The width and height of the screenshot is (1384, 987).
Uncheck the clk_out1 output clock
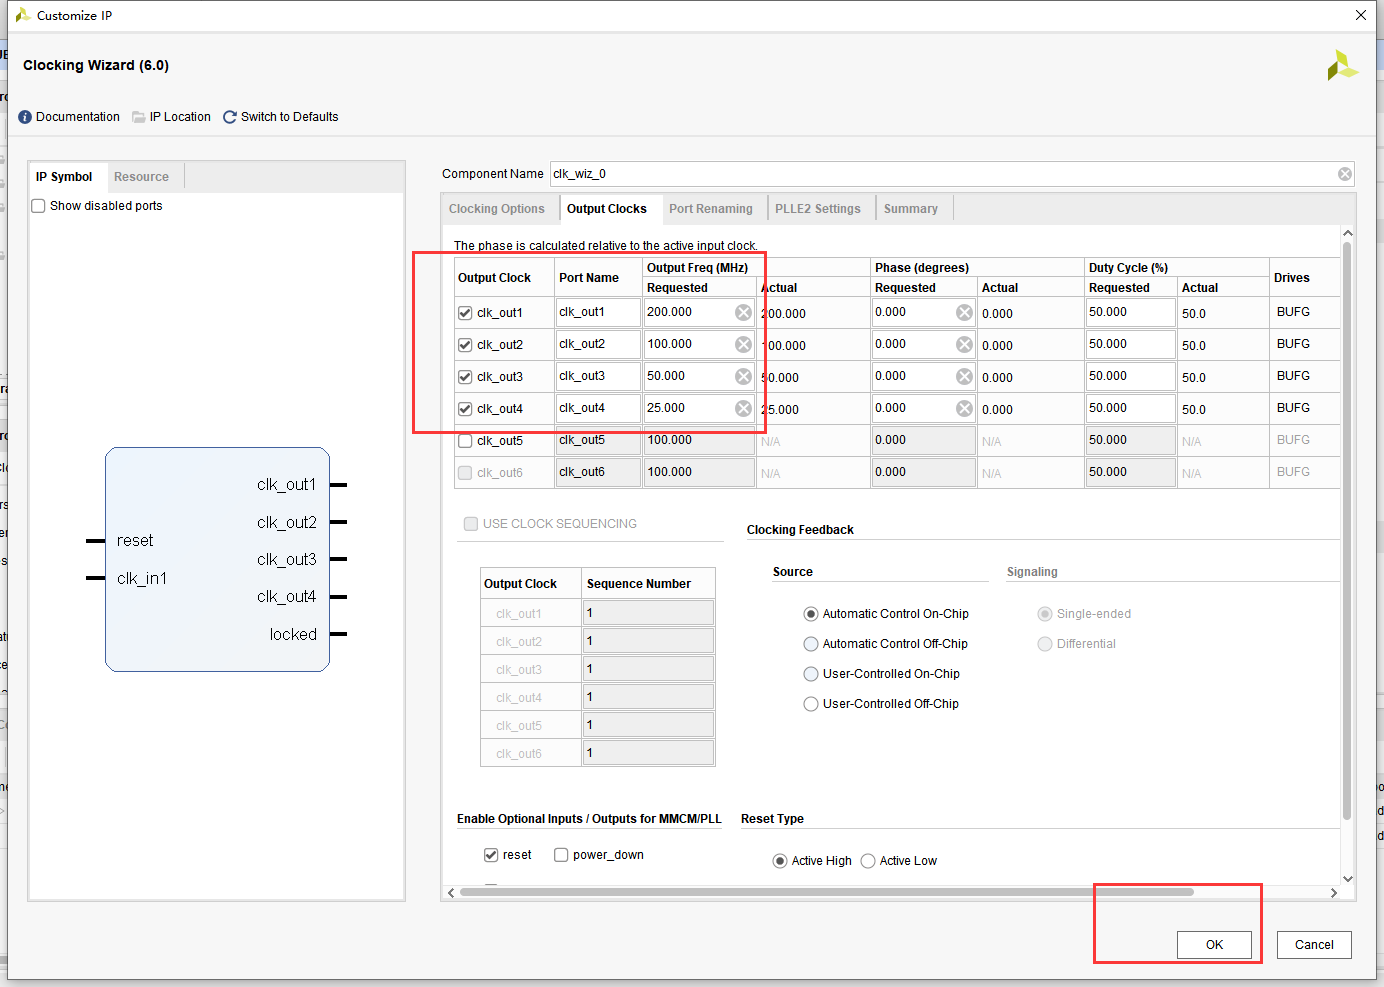(x=465, y=313)
